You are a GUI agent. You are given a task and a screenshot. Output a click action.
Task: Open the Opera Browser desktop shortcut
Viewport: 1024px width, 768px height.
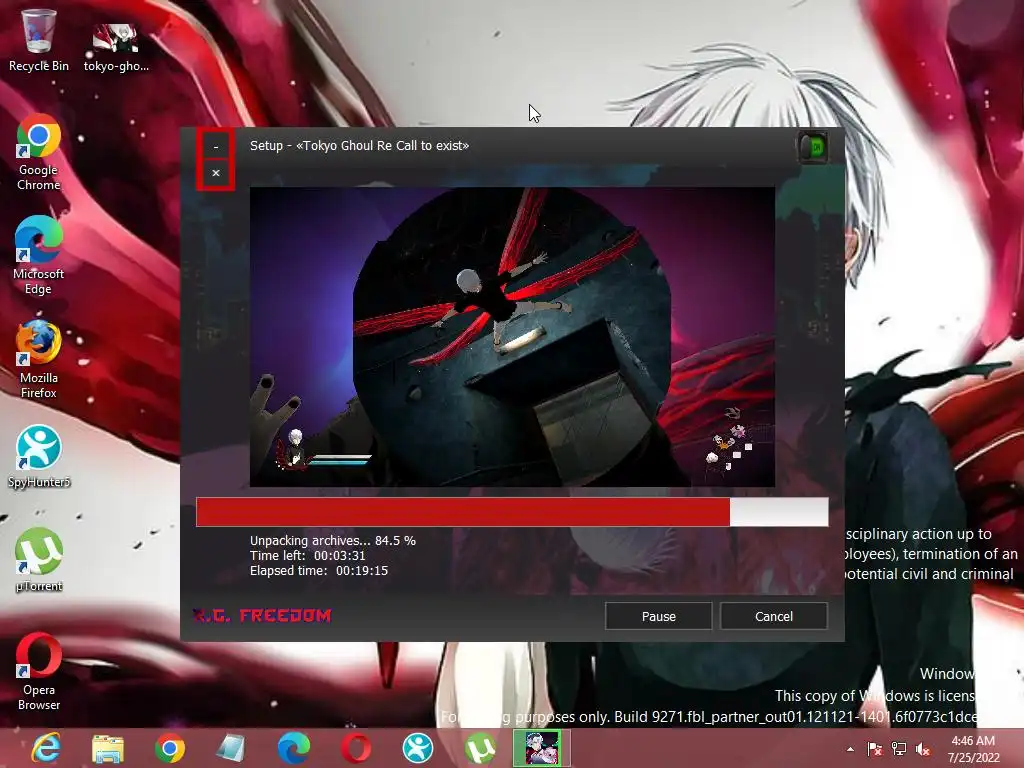tap(39, 672)
